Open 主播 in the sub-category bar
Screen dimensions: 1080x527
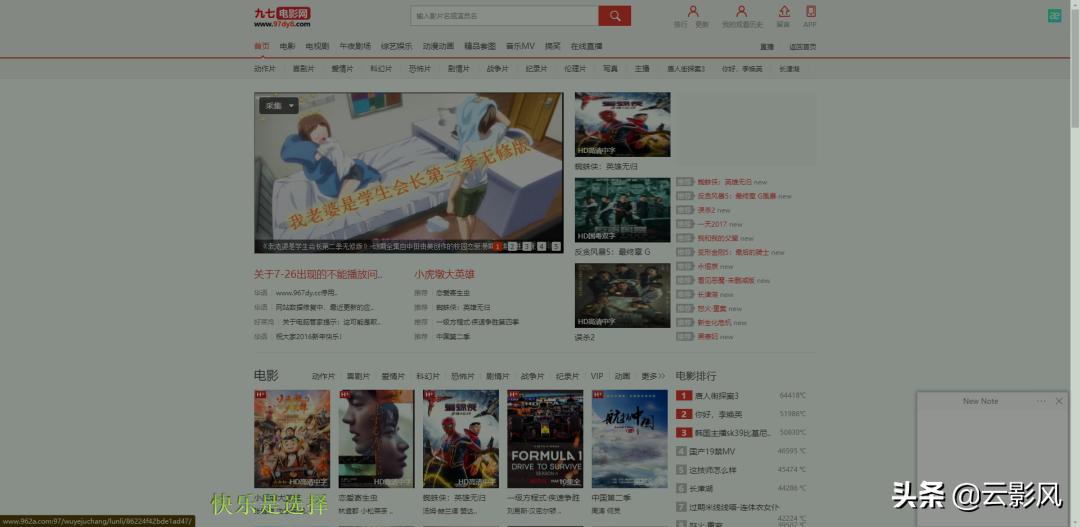[x=642, y=69]
